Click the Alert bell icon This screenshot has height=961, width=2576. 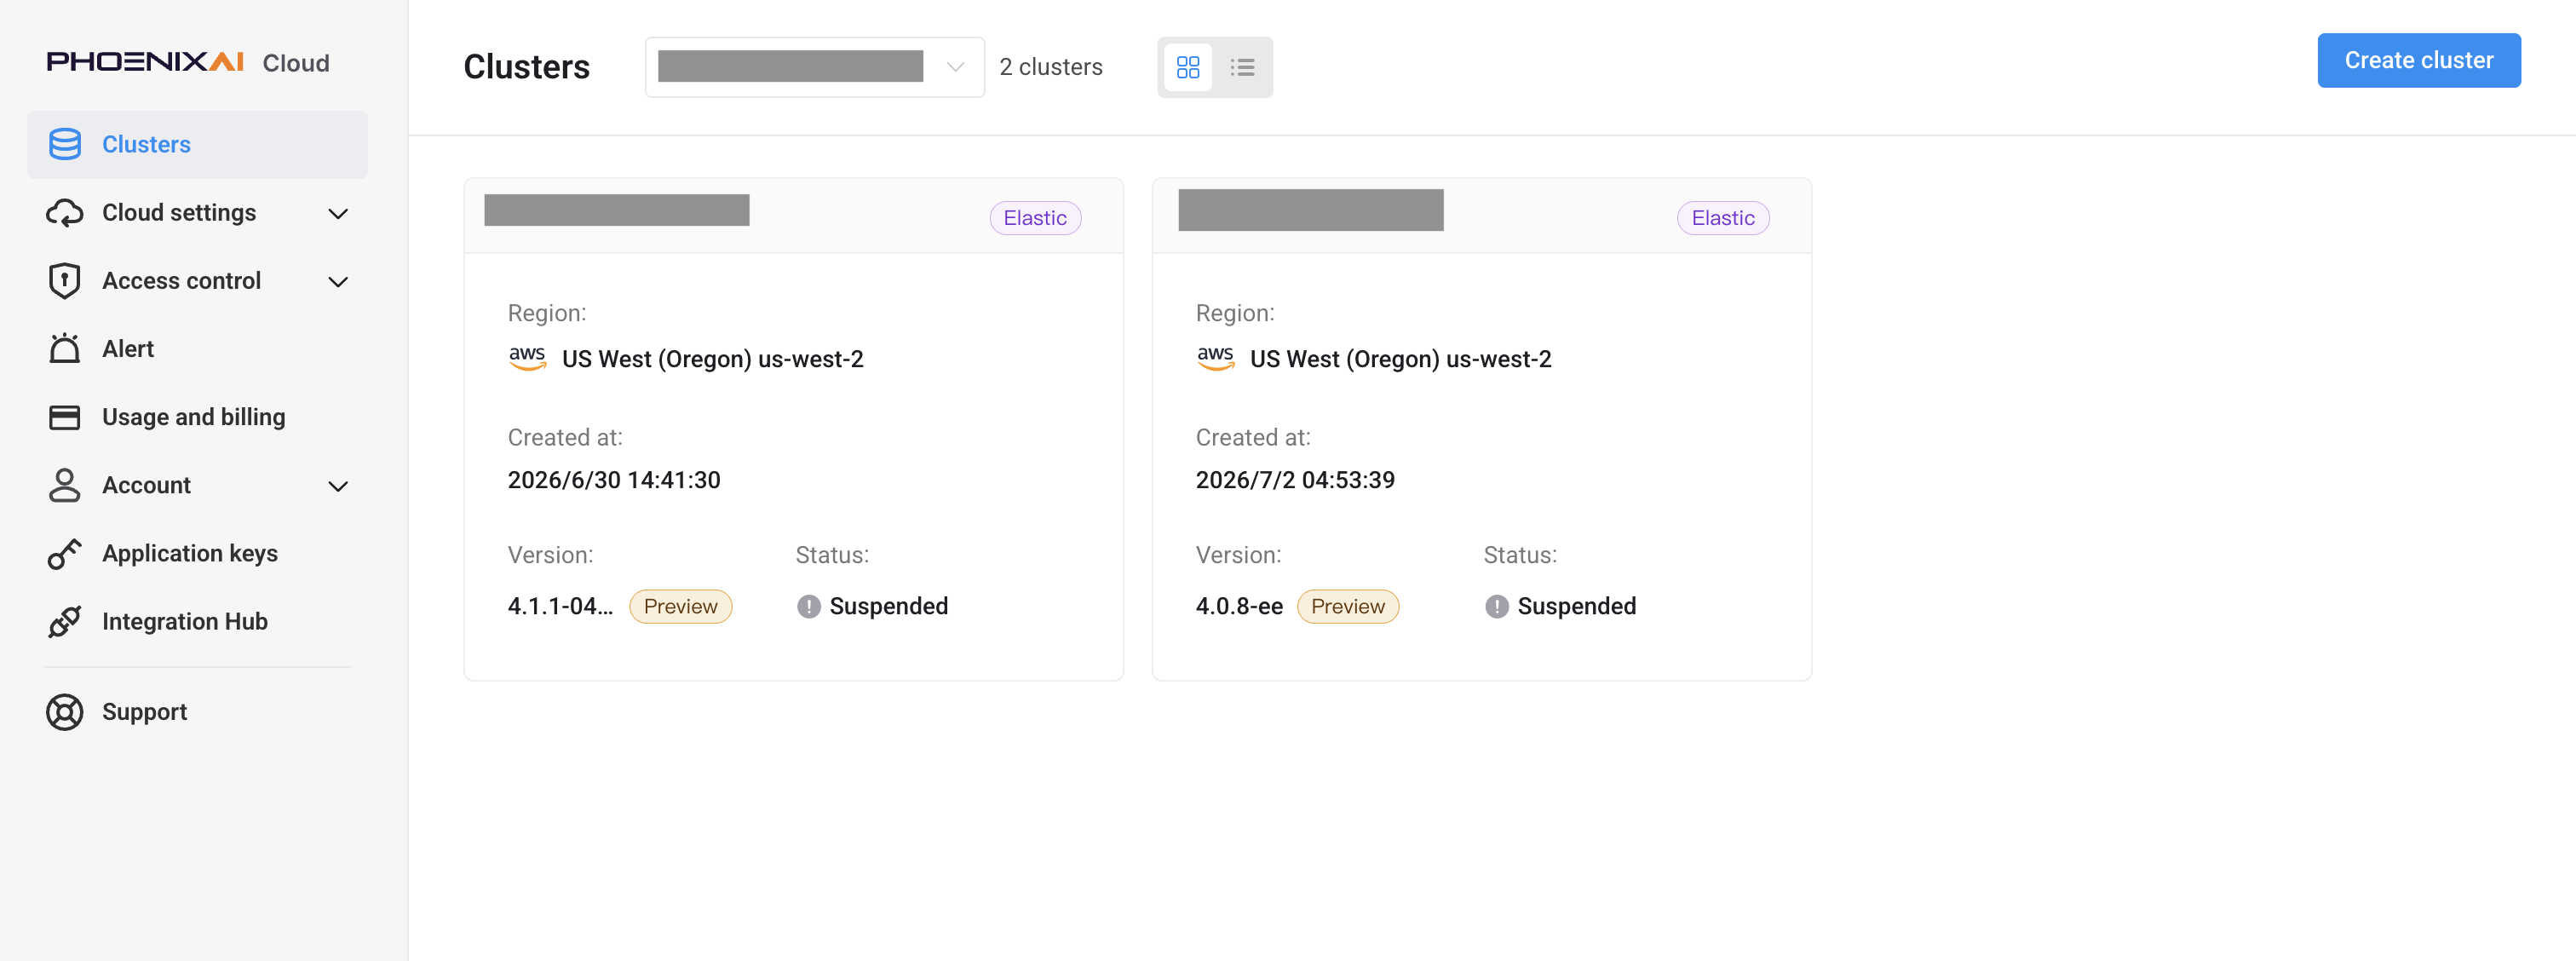click(65, 348)
